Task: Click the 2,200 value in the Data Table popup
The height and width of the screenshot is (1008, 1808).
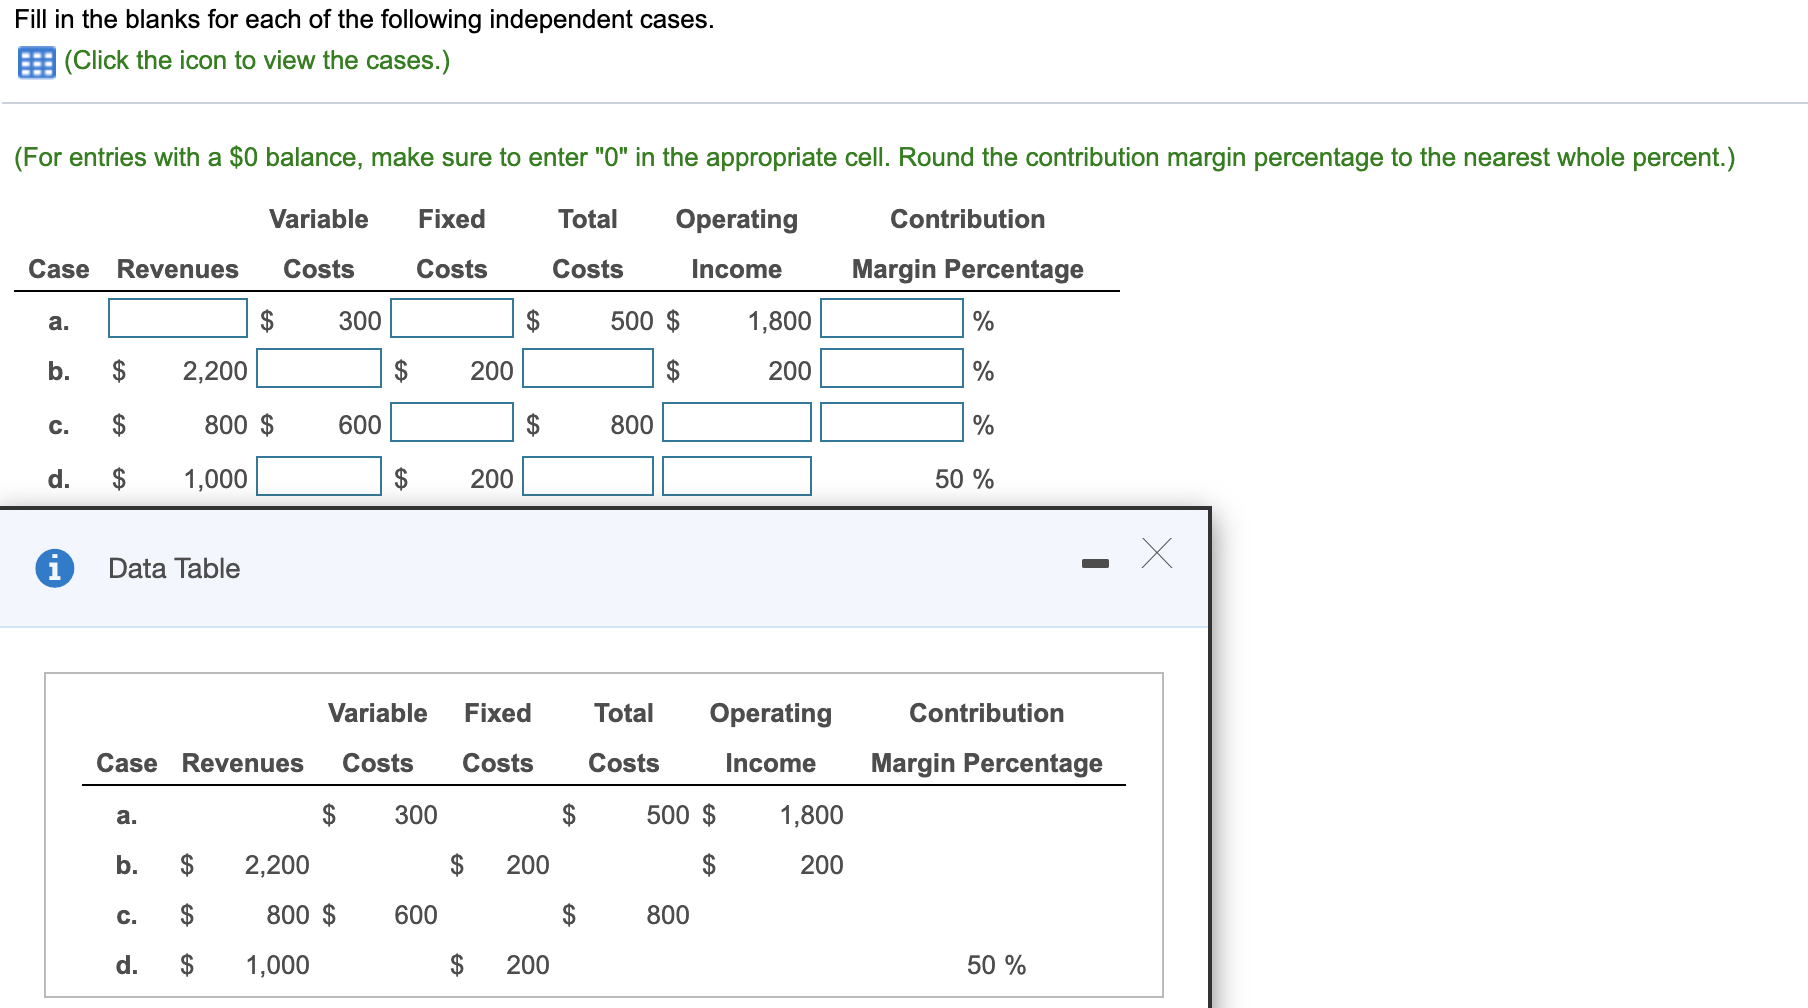Action: point(277,865)
